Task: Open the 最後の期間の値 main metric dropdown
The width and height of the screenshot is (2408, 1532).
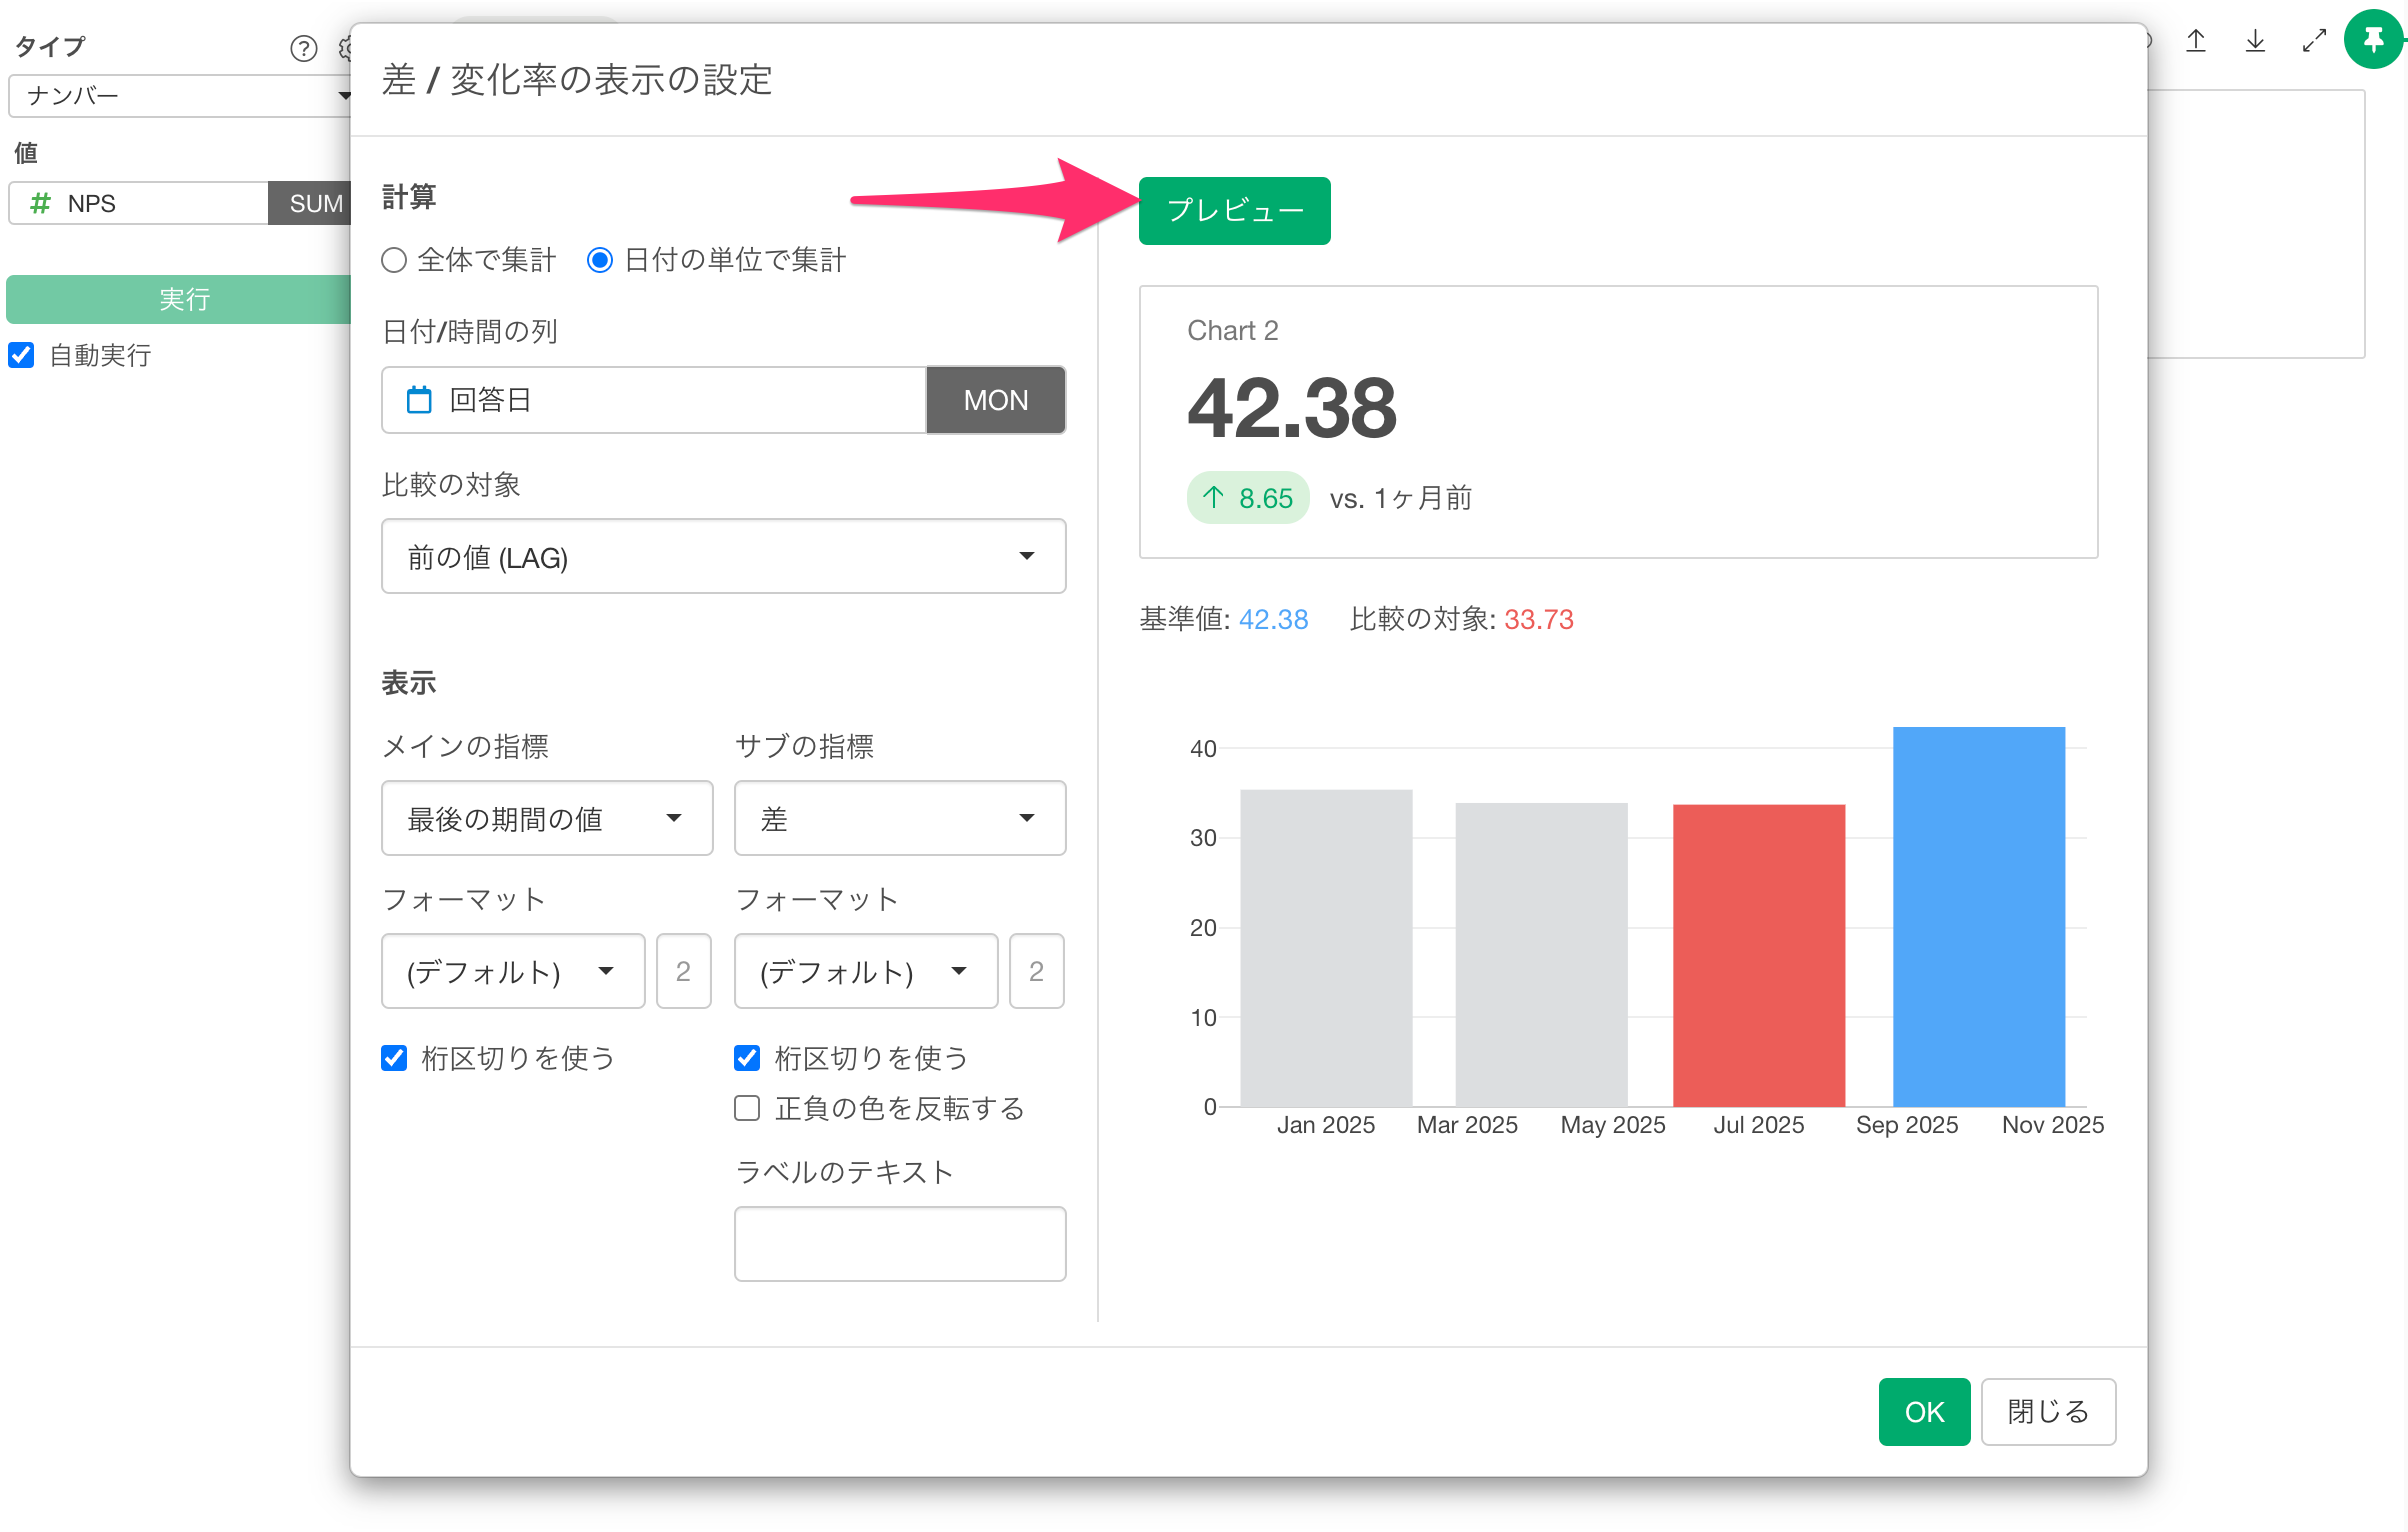Action: (547, 818)
